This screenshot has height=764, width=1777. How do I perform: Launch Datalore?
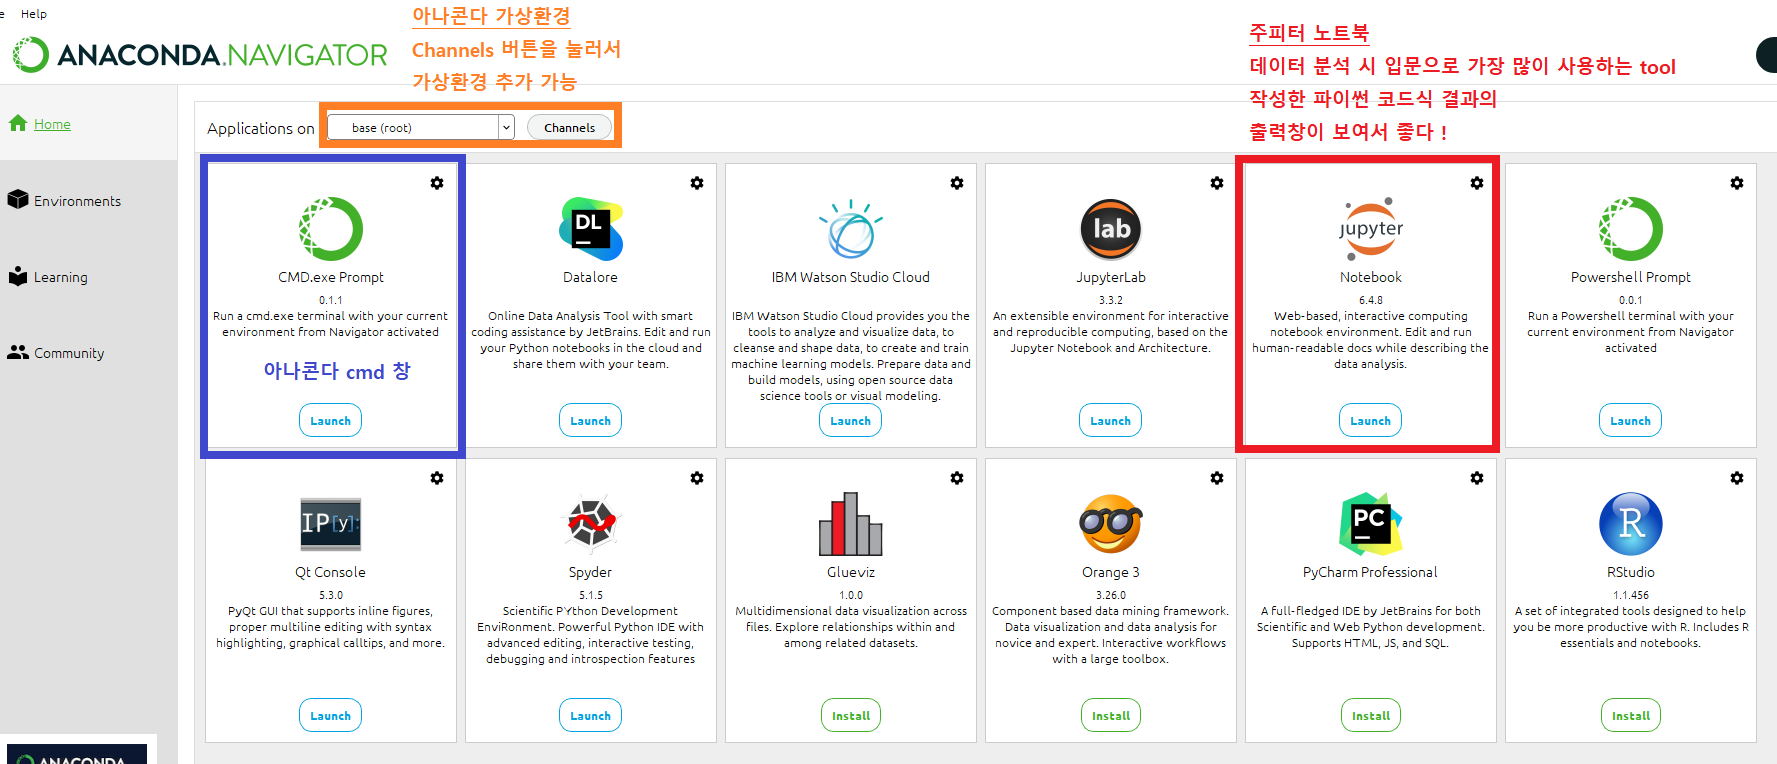tap(591, 421)
